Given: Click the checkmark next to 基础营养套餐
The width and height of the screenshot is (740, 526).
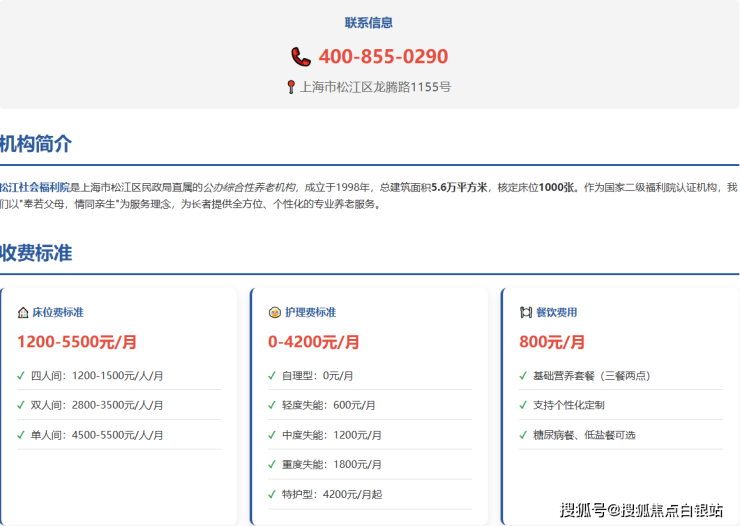Looking at the screenshot, I should coord(523,376).
